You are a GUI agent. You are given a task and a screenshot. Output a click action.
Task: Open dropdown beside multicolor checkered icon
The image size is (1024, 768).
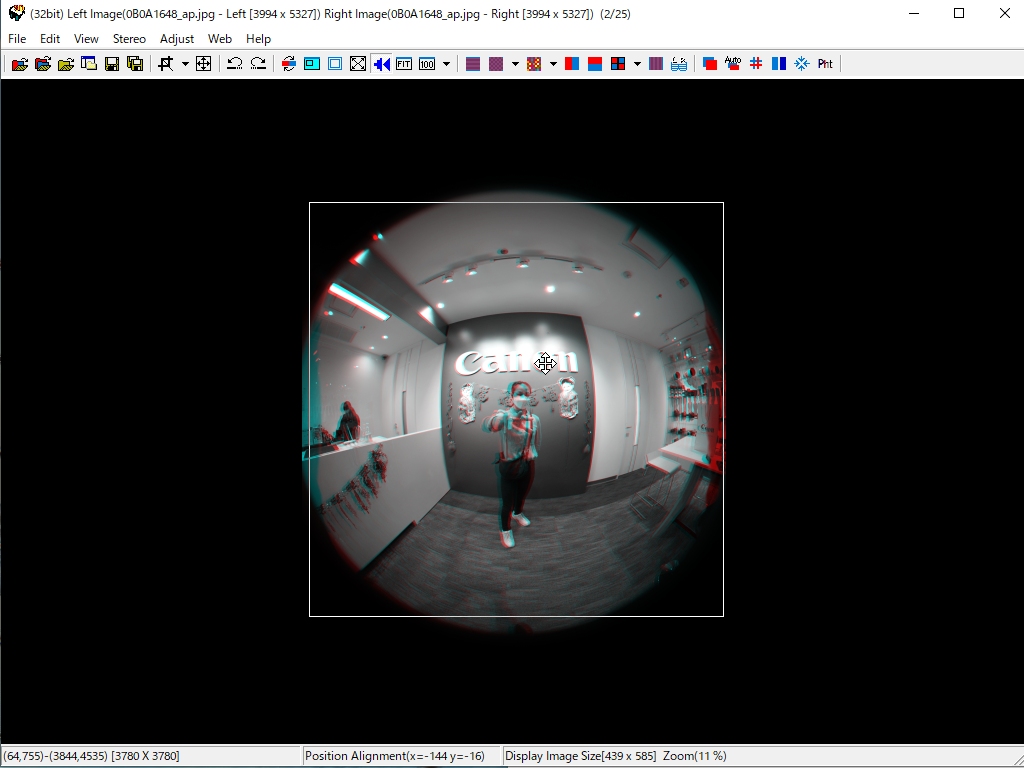pyautogui.click(x=553, y=63)
